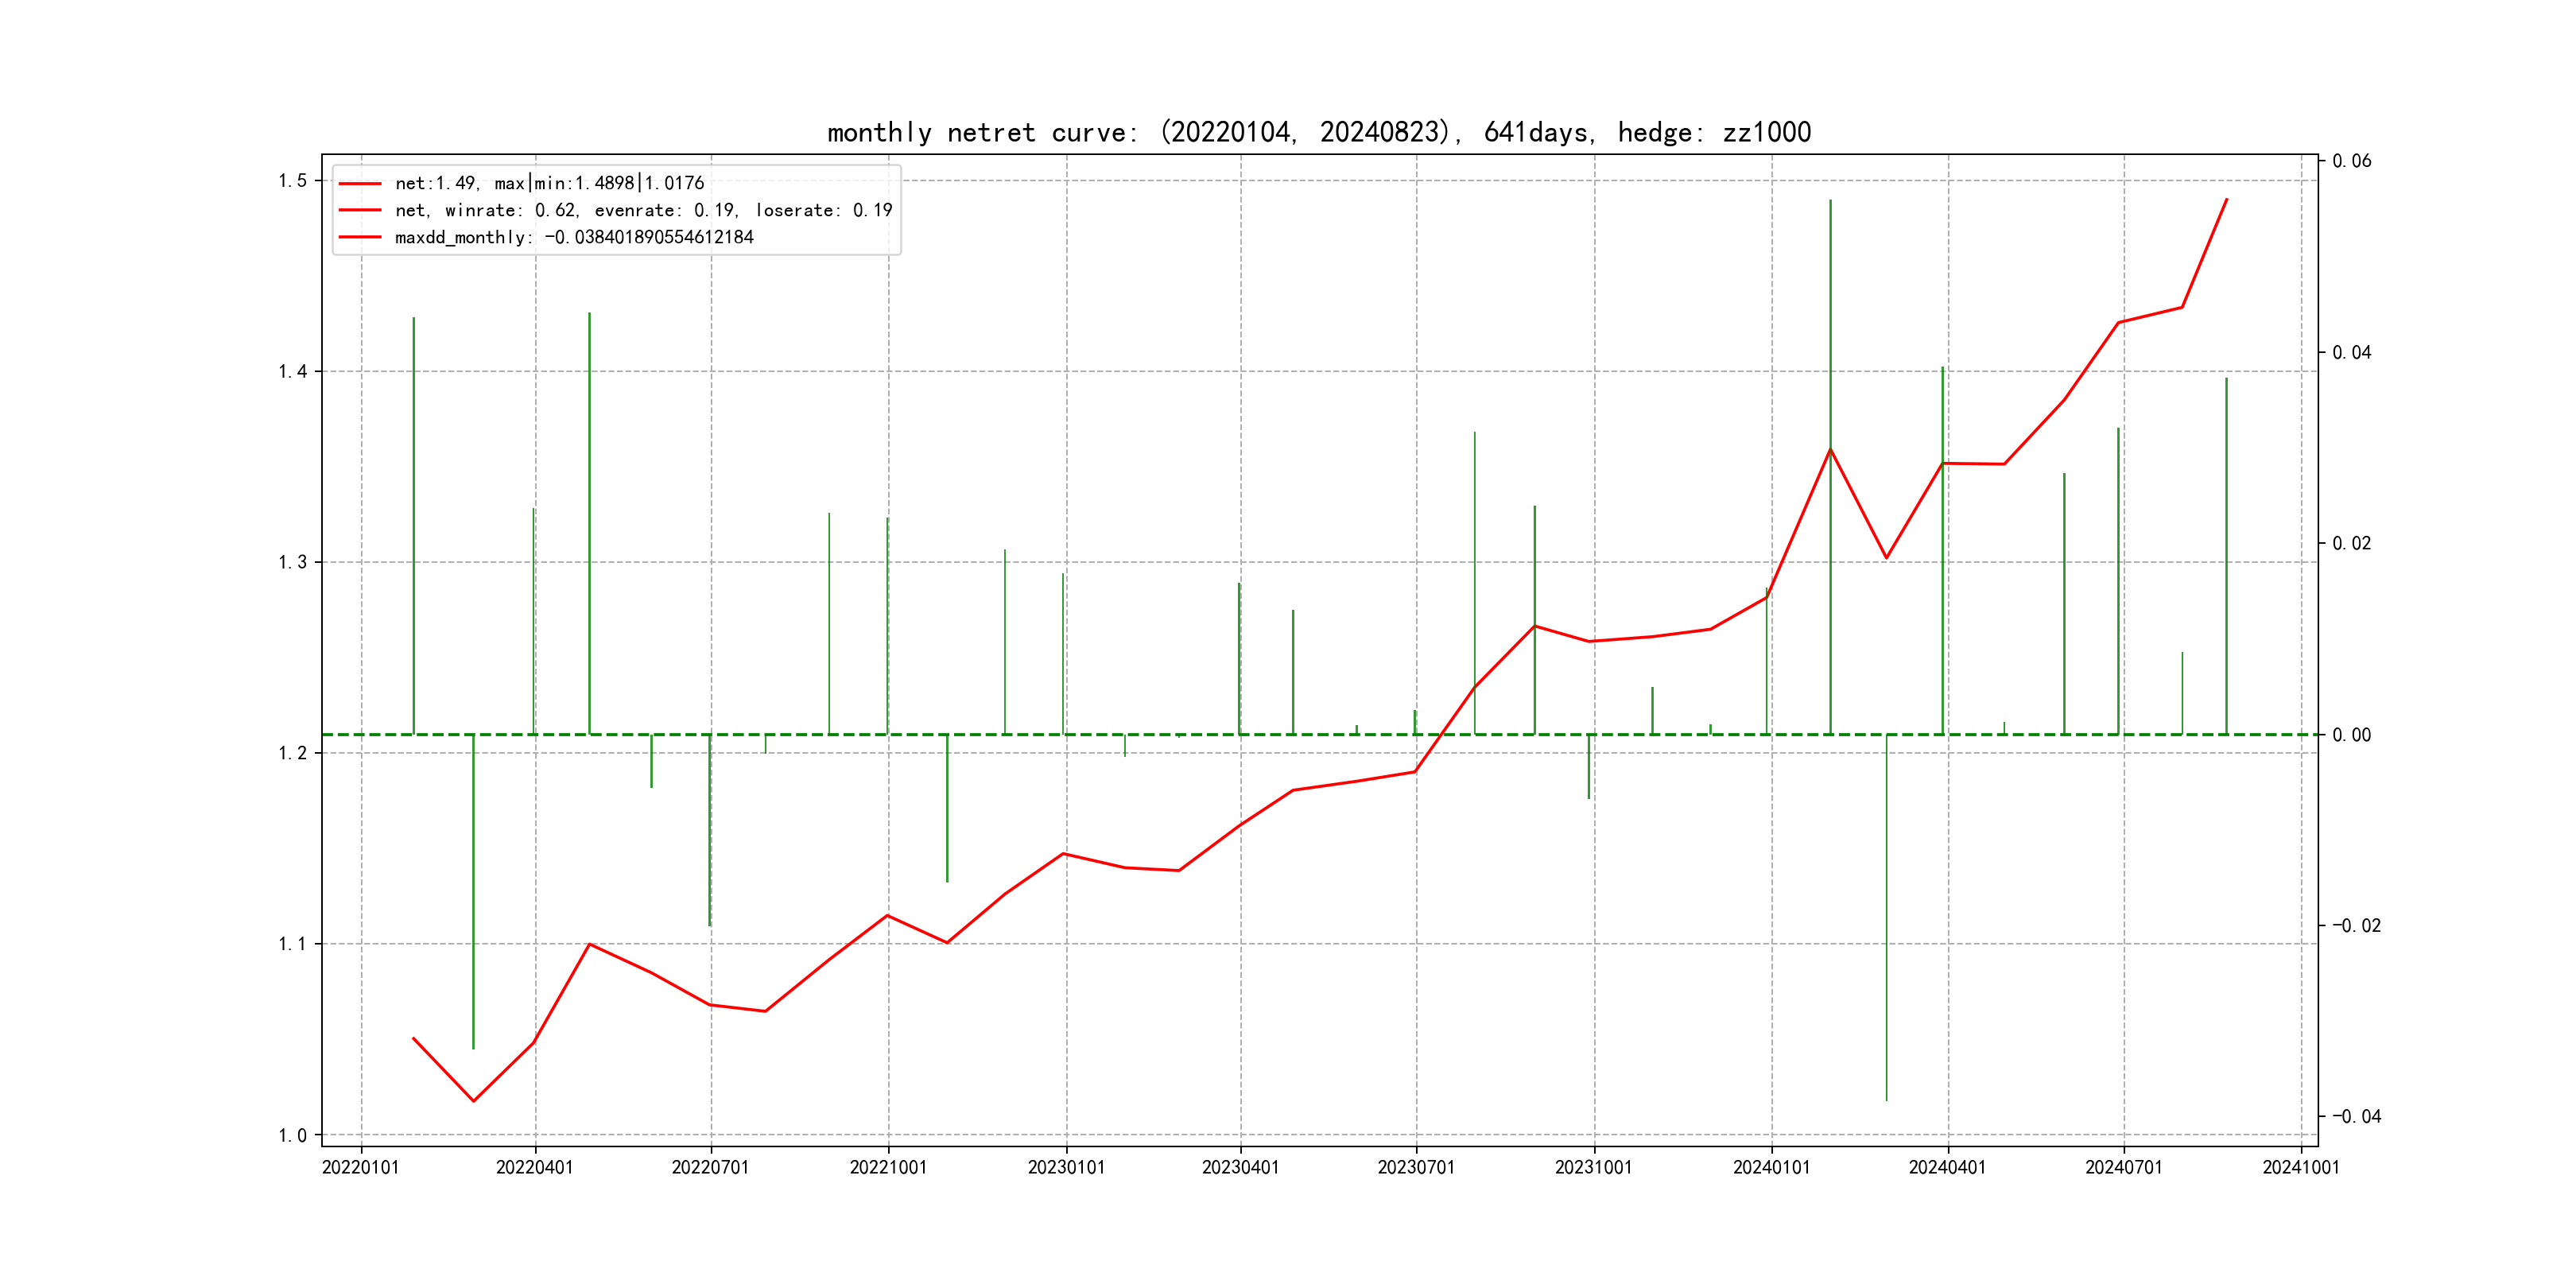Click the maxdd_monthly legend entry
2576x1288 pixels.
pos(574,237)
